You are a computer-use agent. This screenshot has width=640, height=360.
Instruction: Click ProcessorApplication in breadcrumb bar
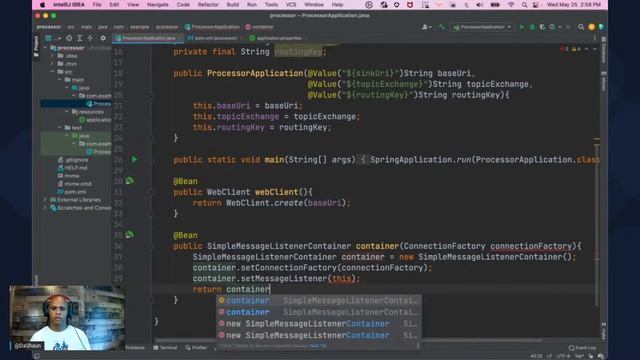click(212, 27)
